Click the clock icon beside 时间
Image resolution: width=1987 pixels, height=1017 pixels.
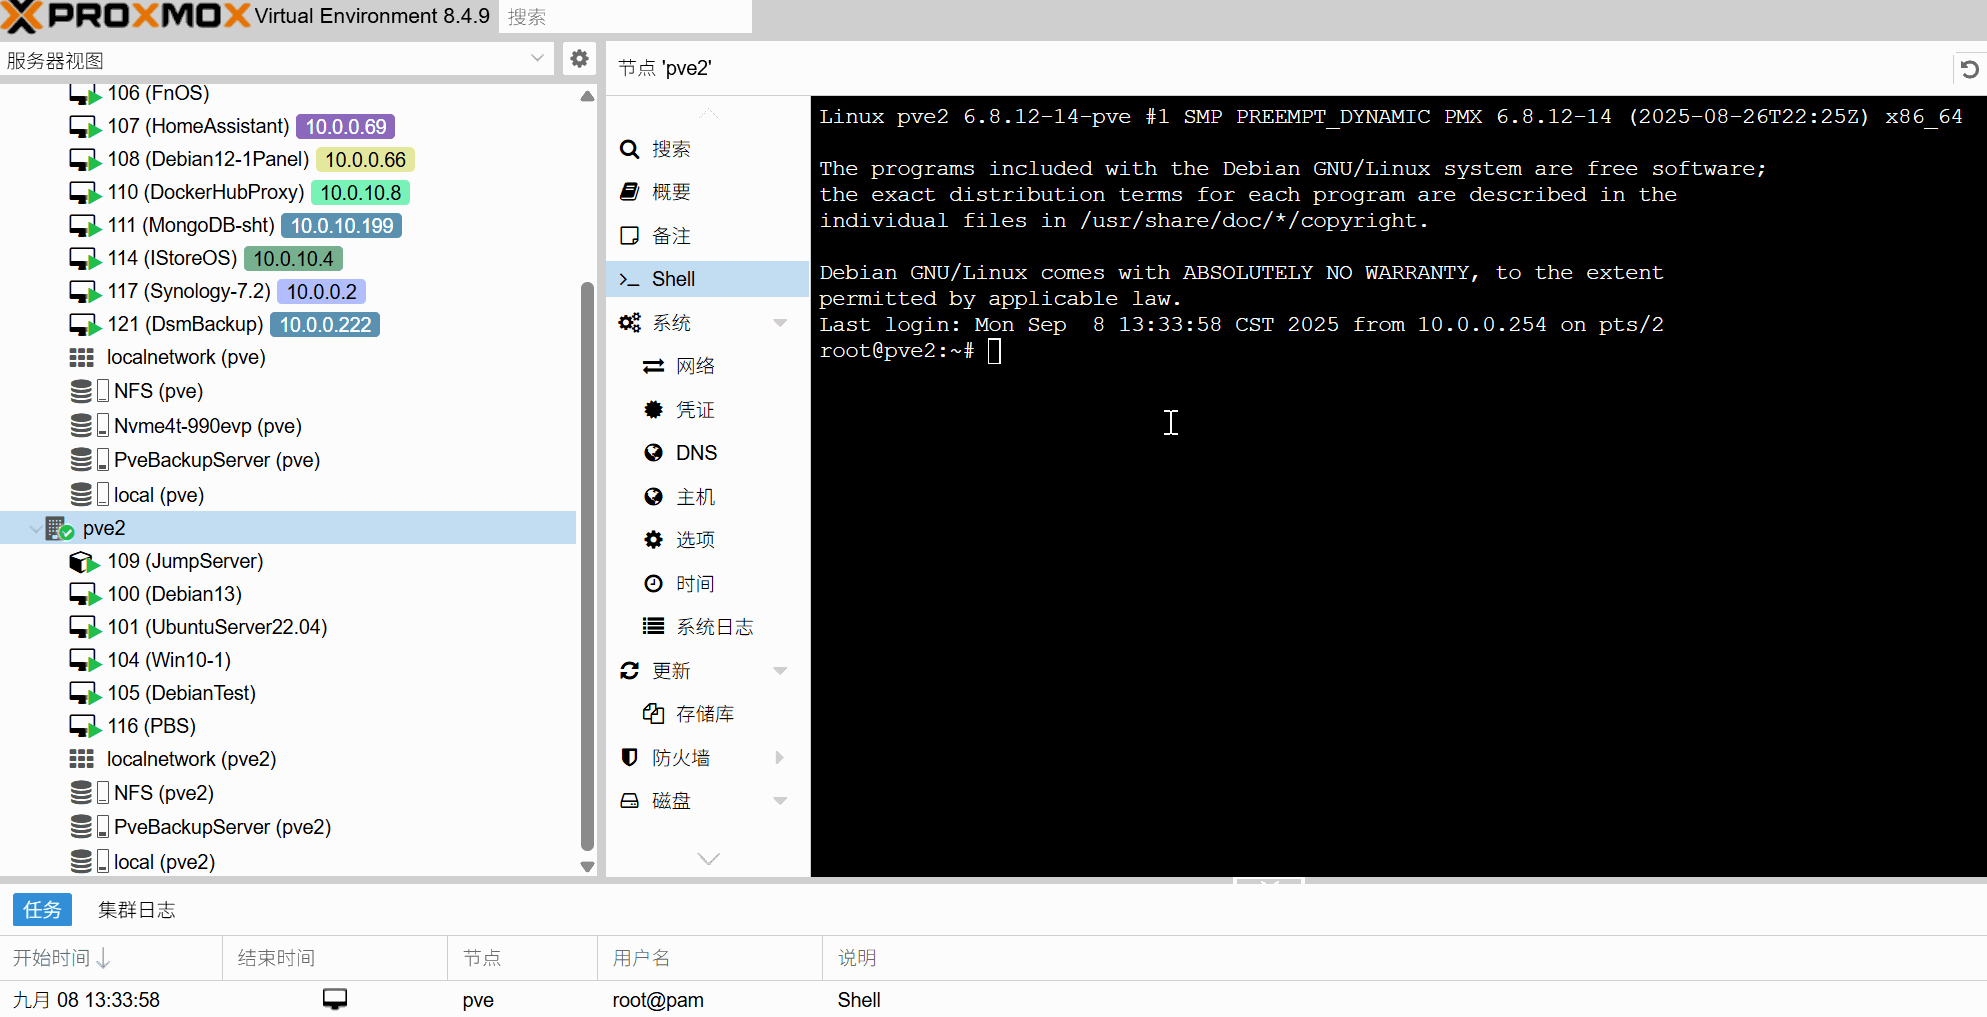click(653, 584)
